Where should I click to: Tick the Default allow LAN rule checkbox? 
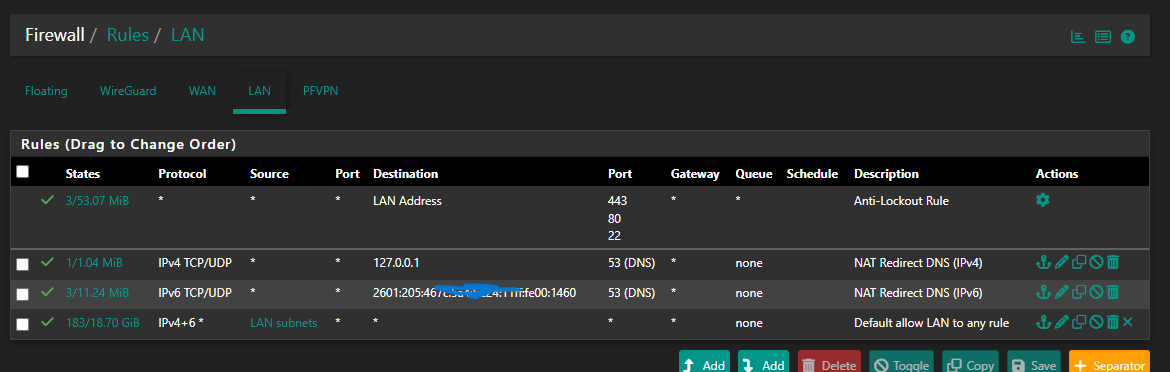pyautogui.click(x=22, y=324)
